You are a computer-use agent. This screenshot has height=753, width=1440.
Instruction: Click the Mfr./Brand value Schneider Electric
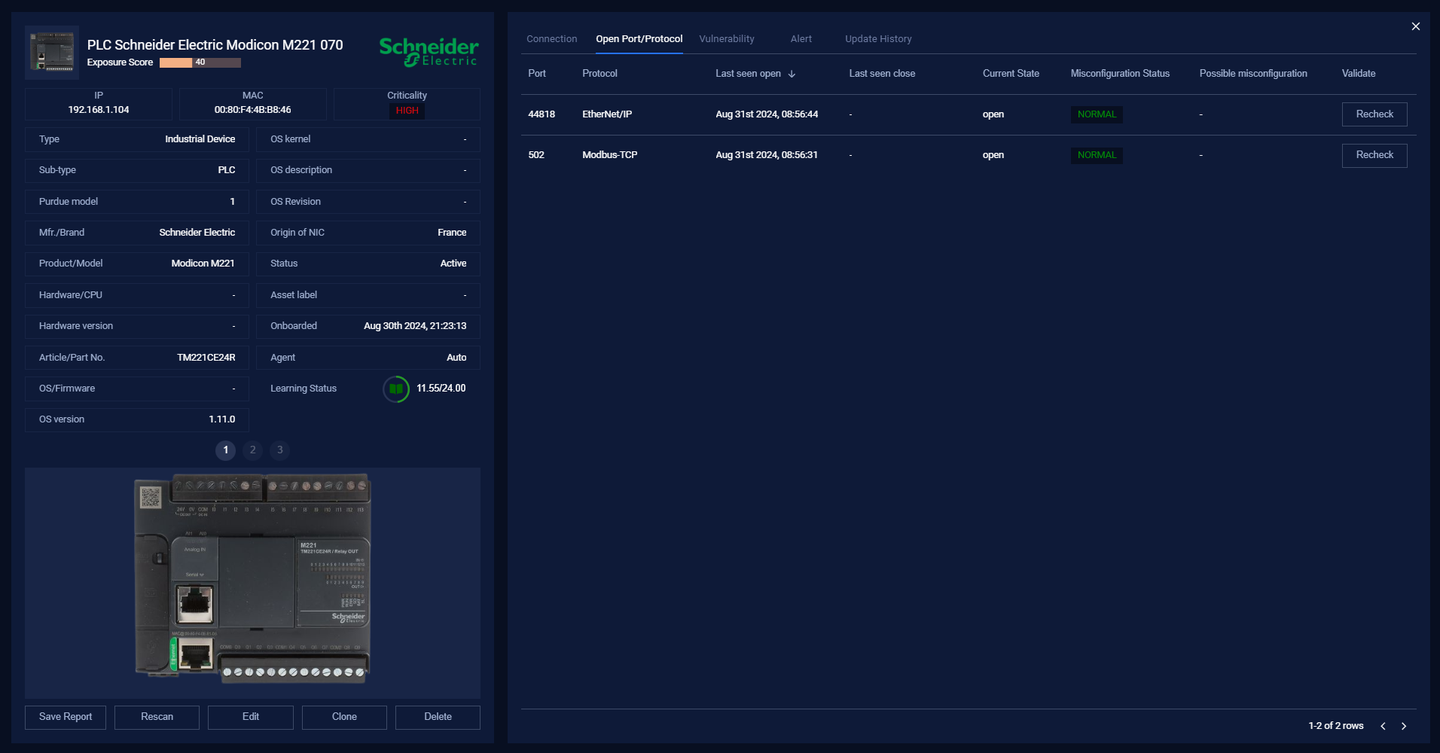(x=197, y=233)
